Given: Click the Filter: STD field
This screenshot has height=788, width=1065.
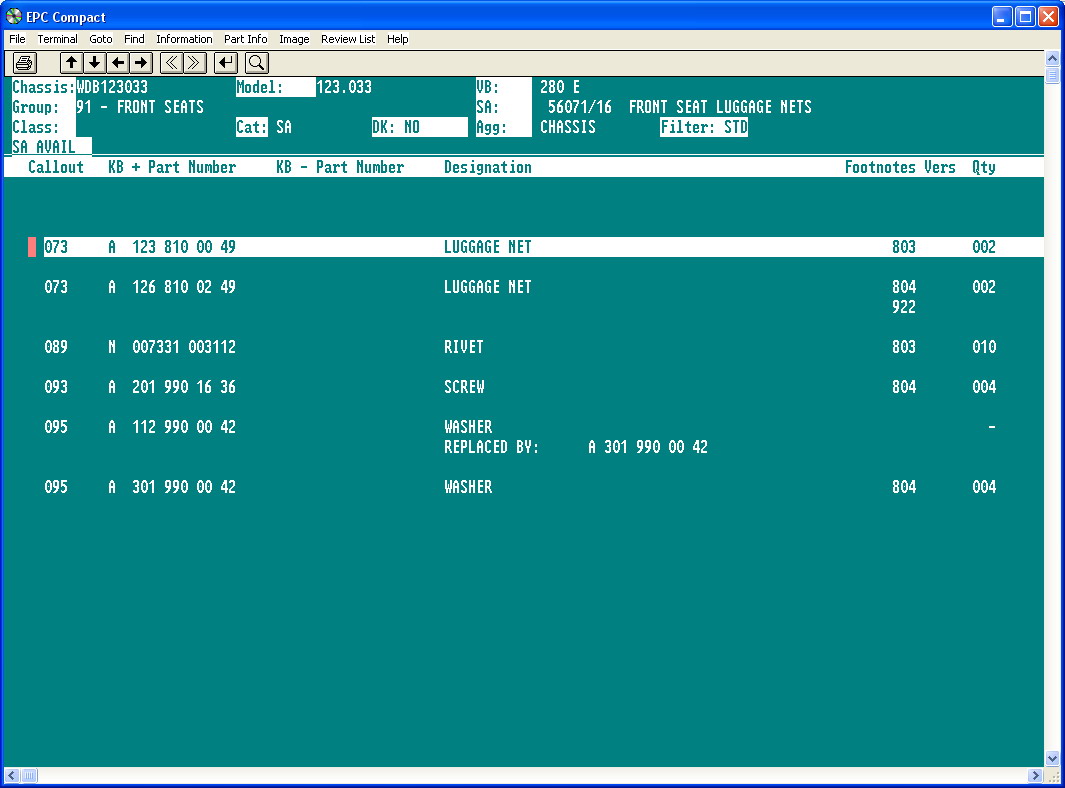Looking at the screenshot, I should pos(704,127).
